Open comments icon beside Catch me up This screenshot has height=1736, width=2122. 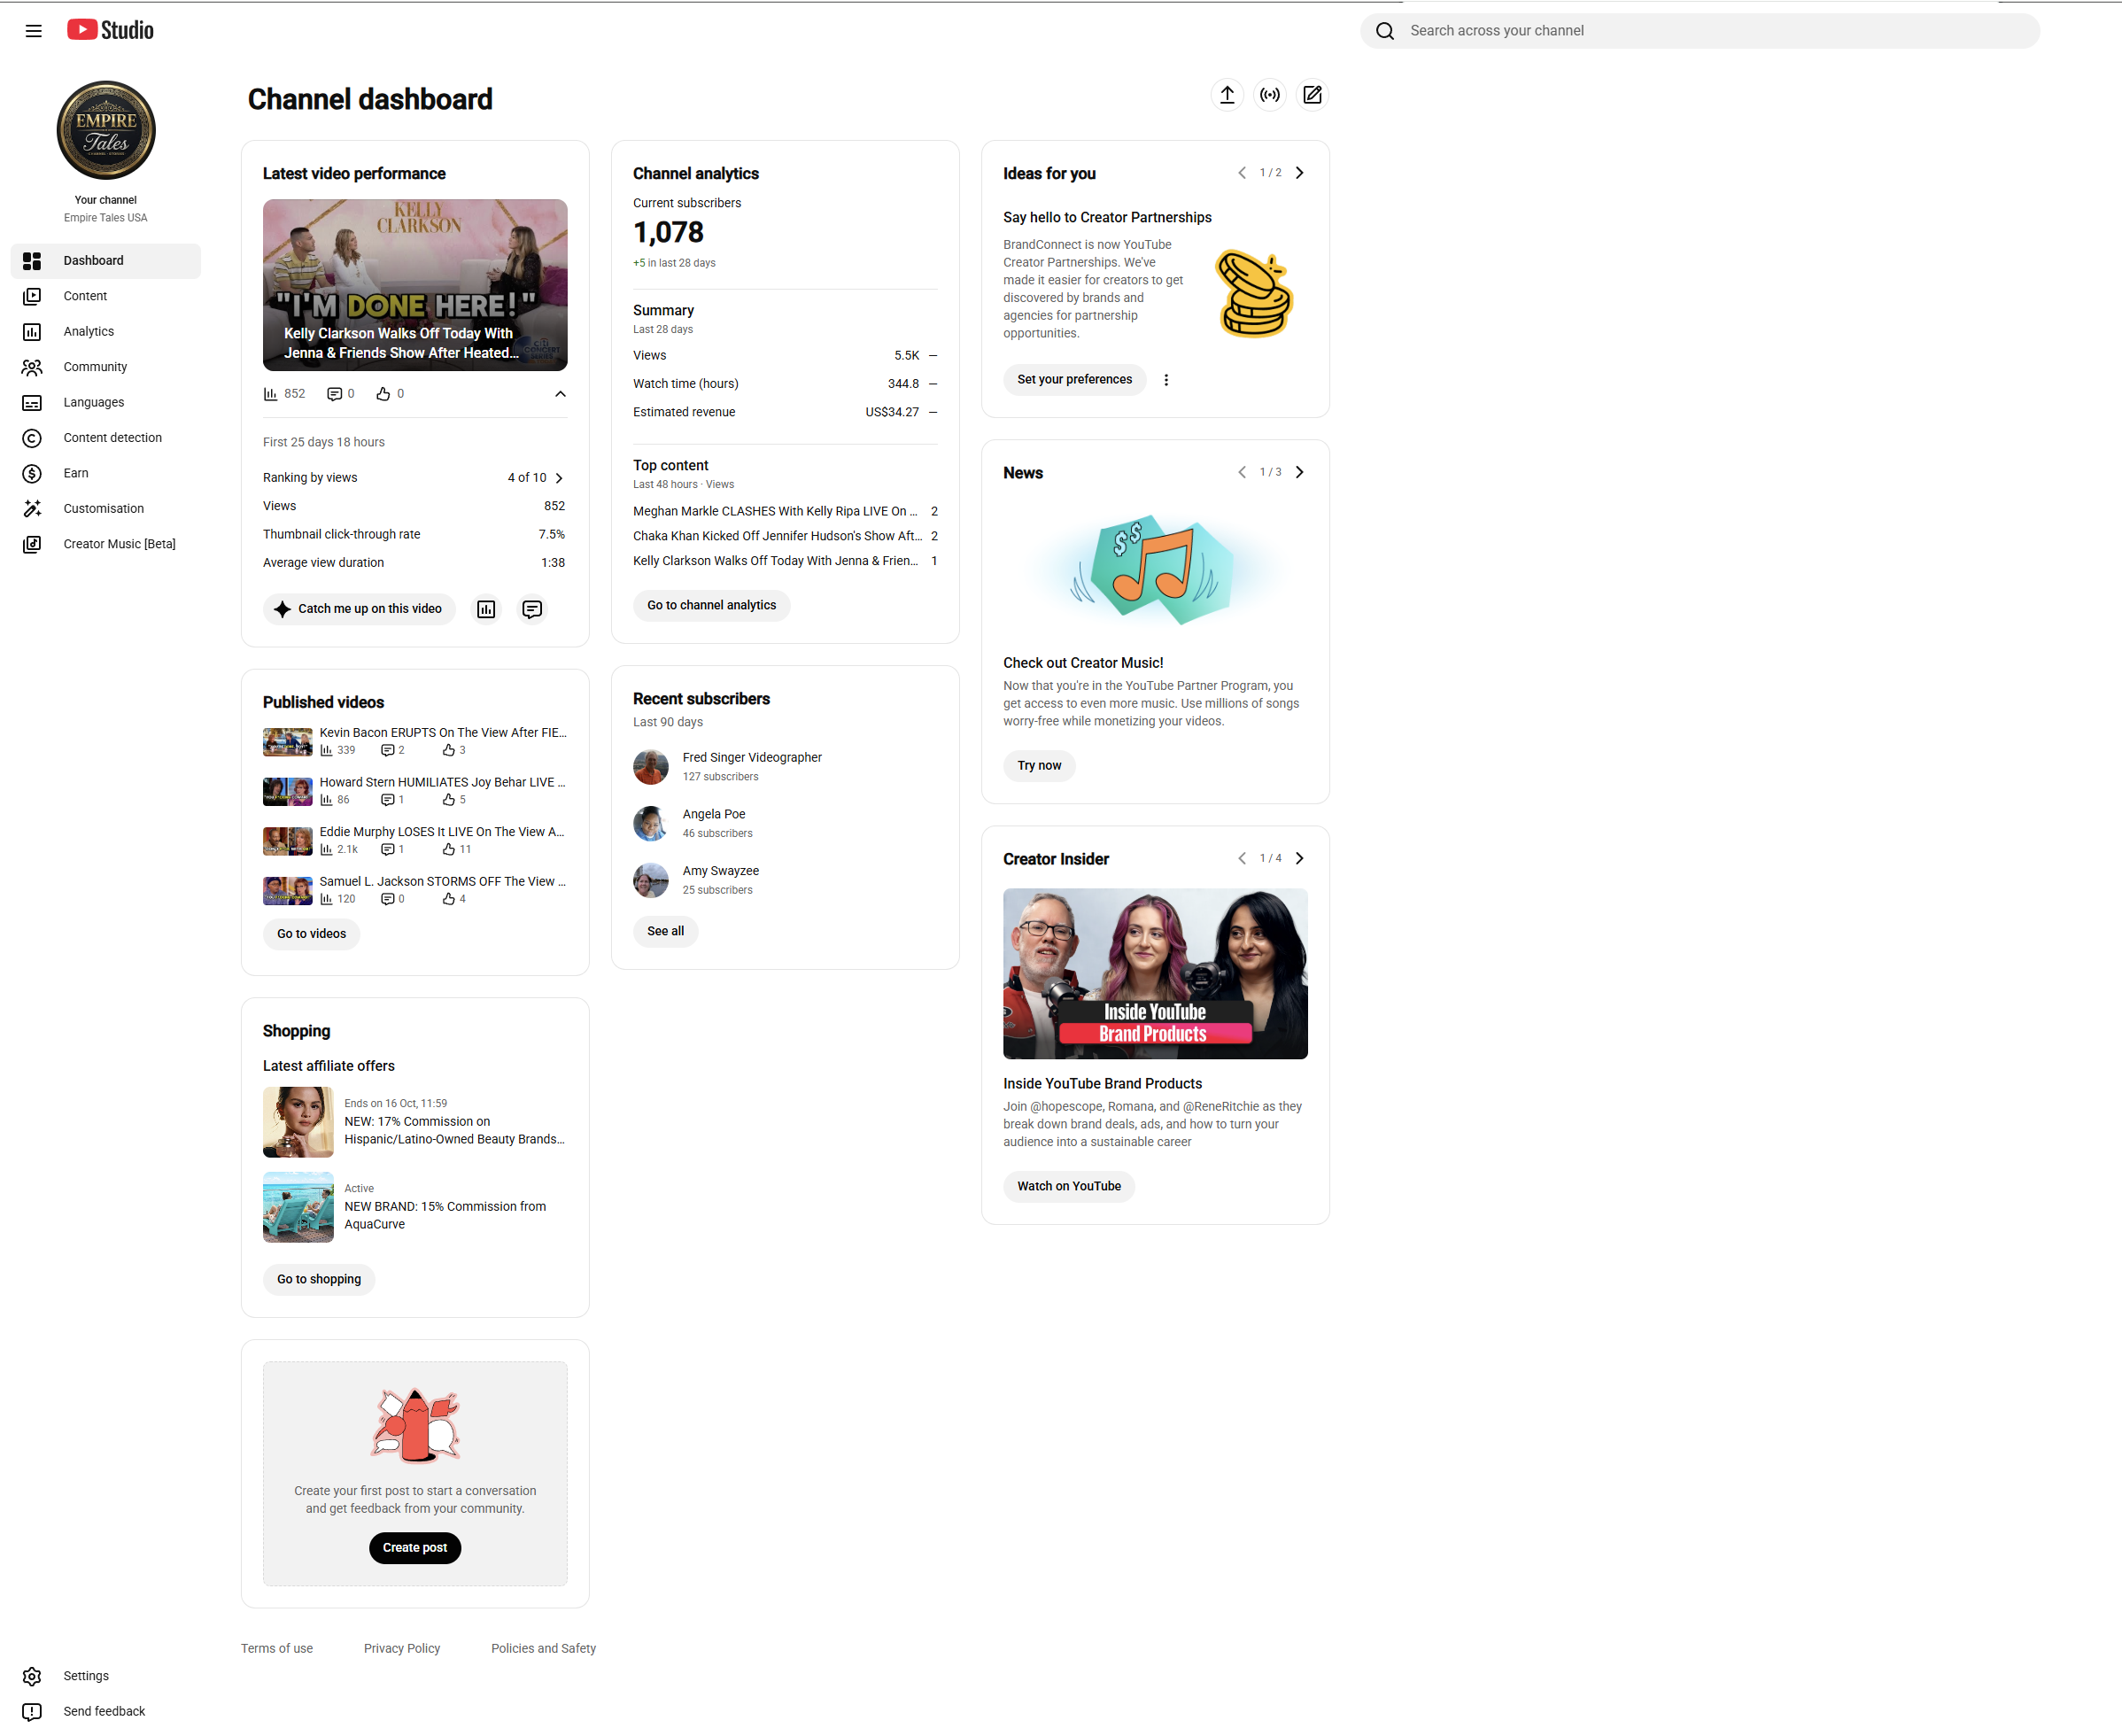pos(532,609)
